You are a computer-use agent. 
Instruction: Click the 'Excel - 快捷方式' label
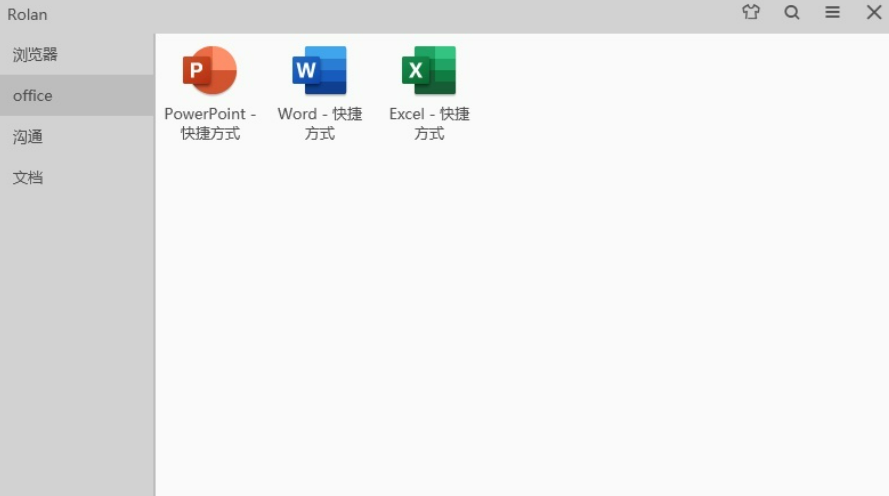429,124
